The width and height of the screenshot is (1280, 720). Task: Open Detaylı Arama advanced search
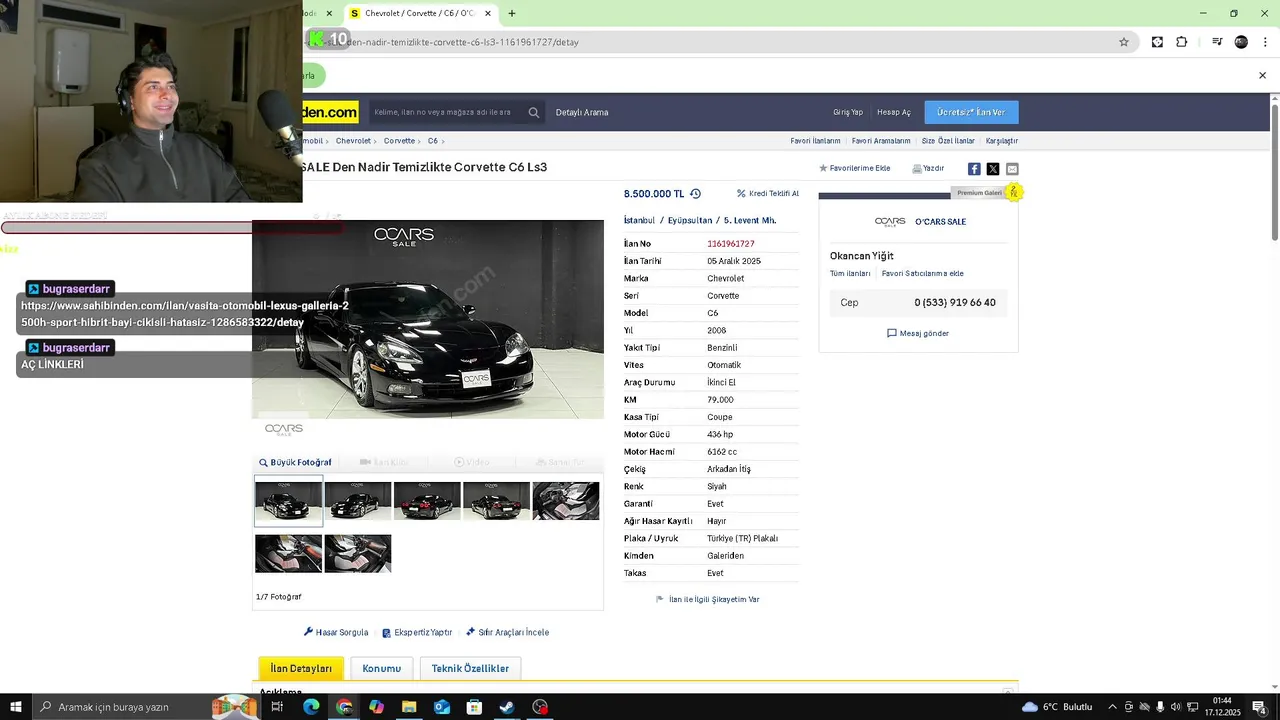tap(582, 112)
